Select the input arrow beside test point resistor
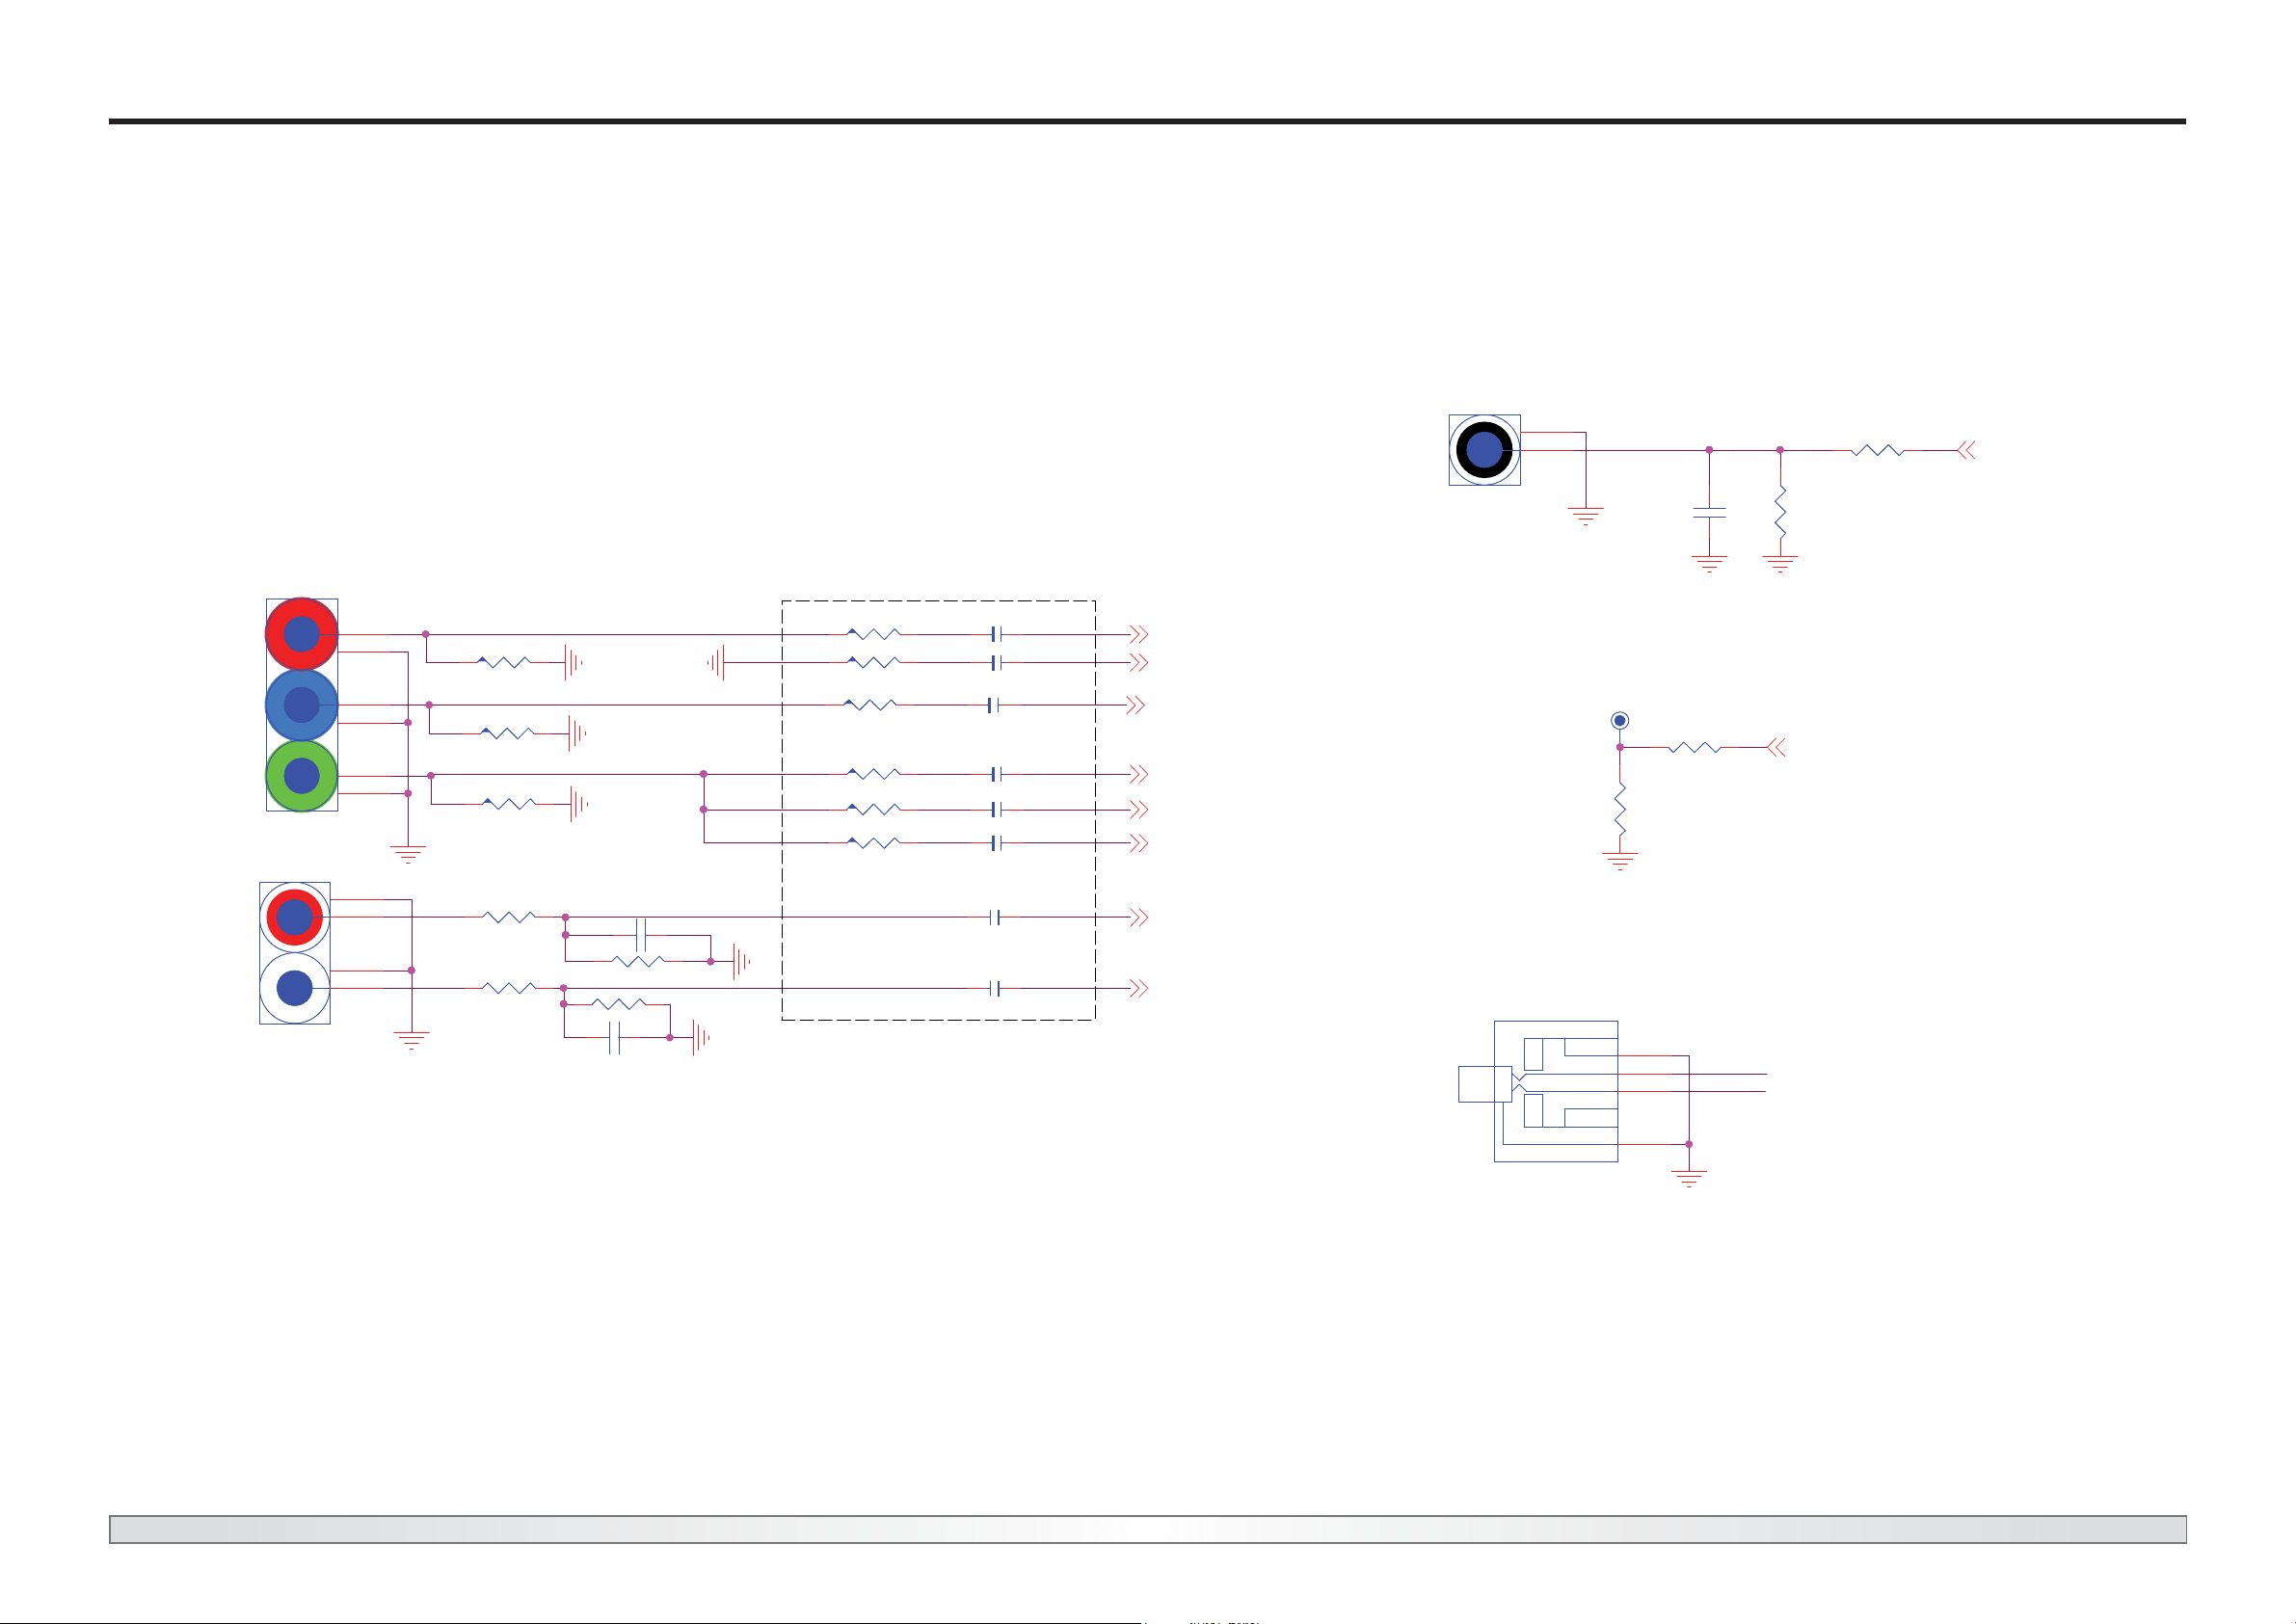This screenshot has height=1624, width=2296. (1776, 747)
